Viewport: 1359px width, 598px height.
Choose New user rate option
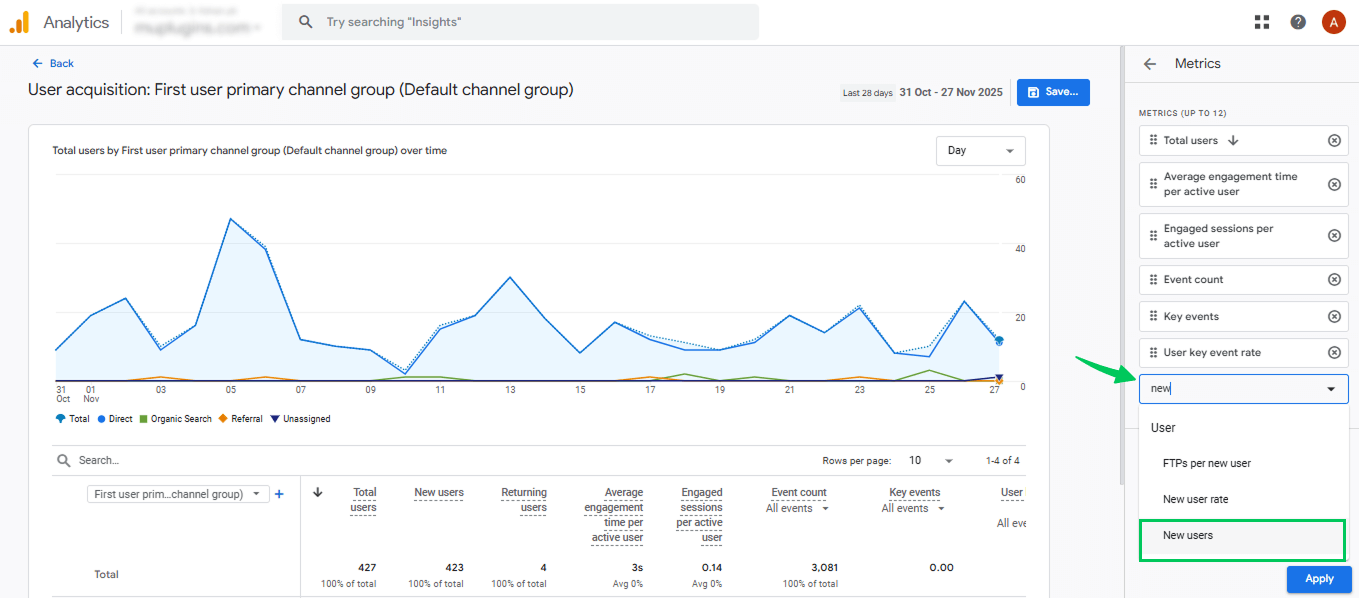tap(1195, 499)
